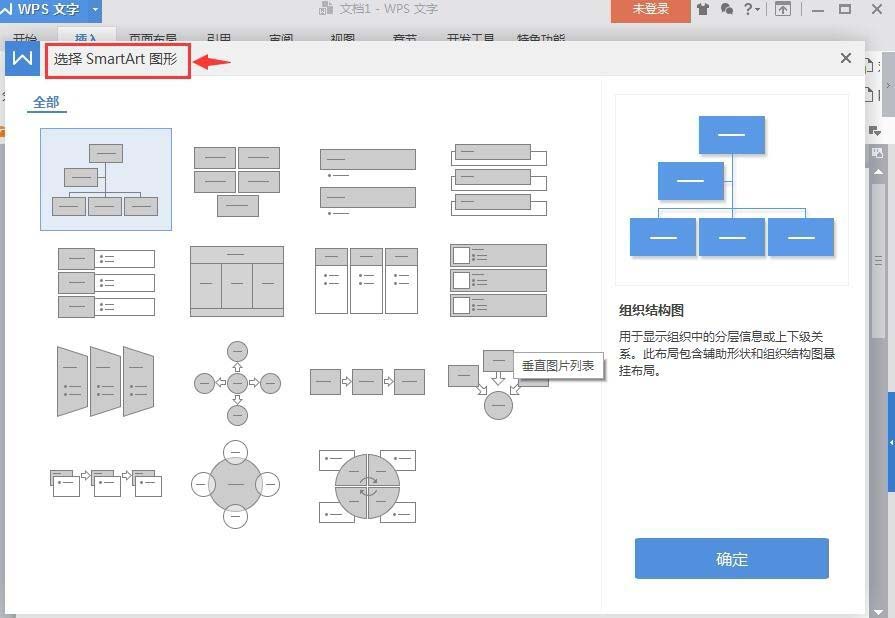Click the blue side panel expand handle
This screenshot has height=618, width=895.
[891, 442]
